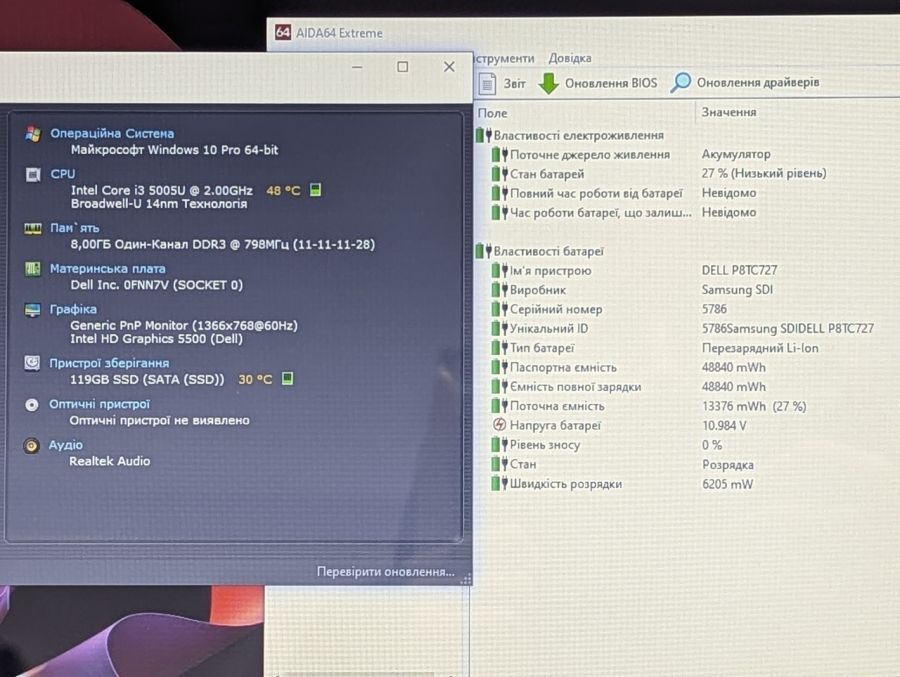Select the Стан Розрядка row
Screen dimensions: 900x677
(x=623, y=464)
